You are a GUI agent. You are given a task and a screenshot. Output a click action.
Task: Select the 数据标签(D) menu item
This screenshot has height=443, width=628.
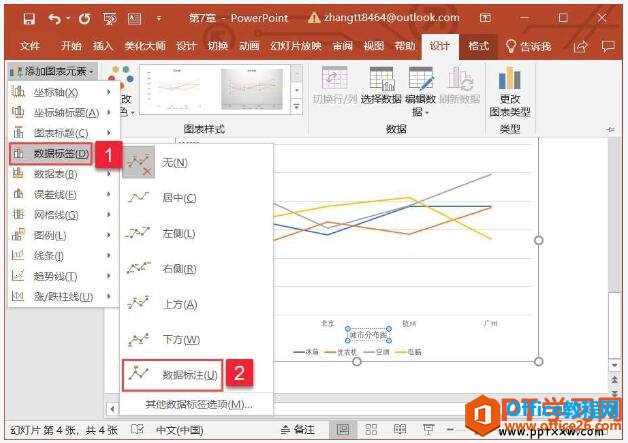tap(51, 153)
